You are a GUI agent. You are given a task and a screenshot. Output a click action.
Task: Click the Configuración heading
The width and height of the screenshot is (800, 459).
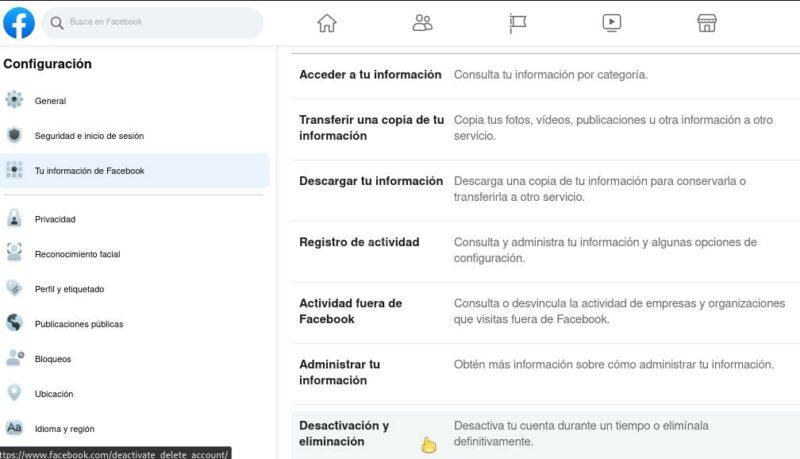47,64
